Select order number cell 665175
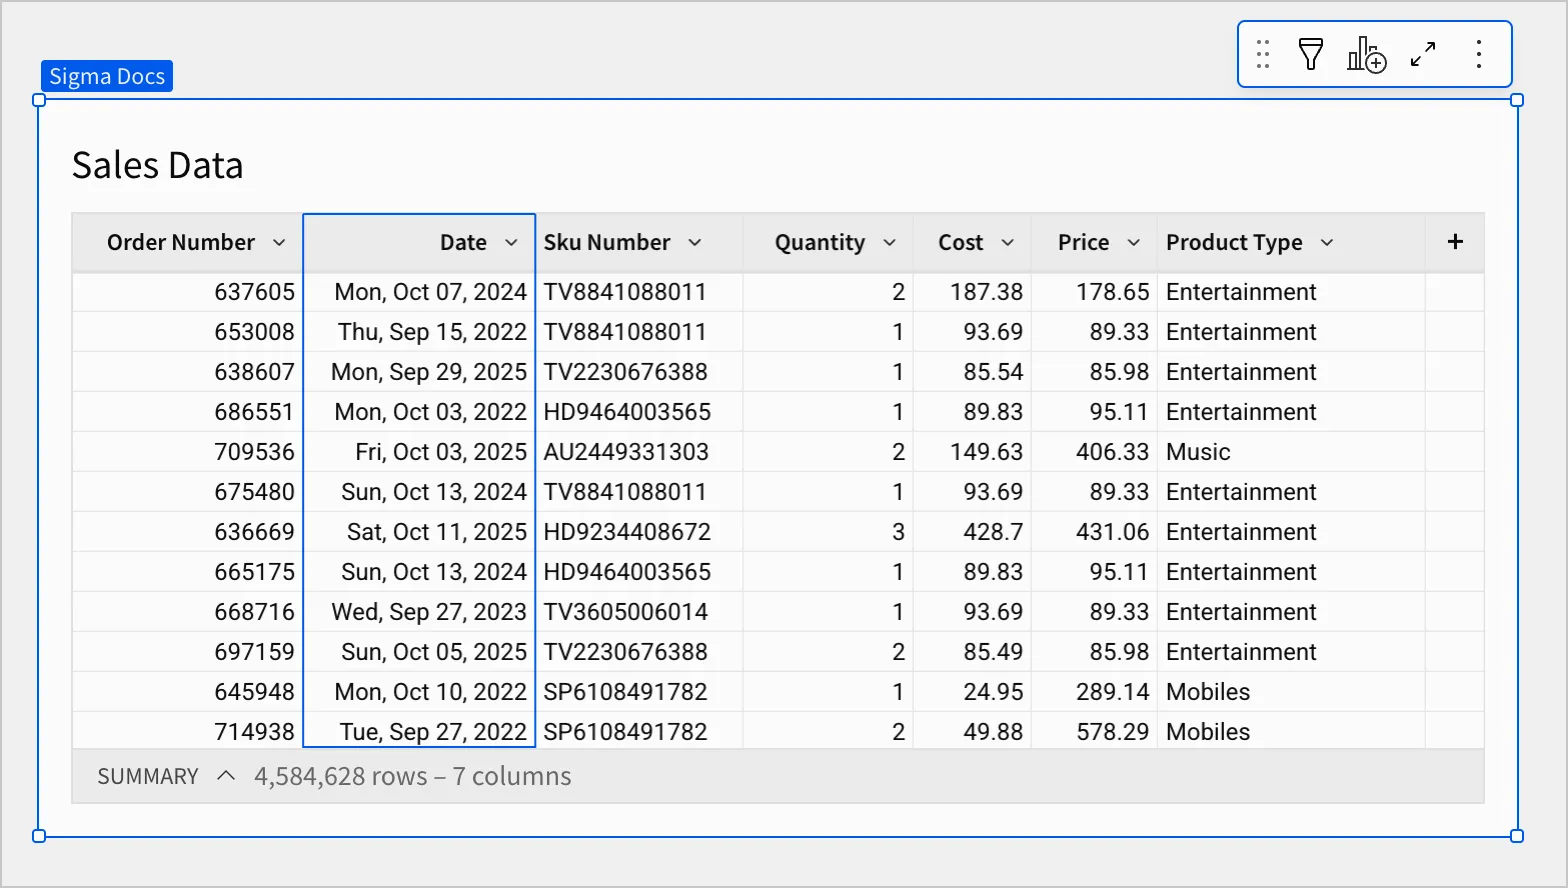1568x888 pixels. point(187,572)
